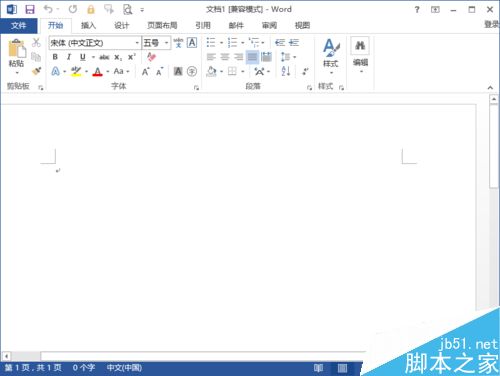This screenshot has height=376, width=500.
Task: Click the Shading paint bucket color button
Action: (211, 71)
